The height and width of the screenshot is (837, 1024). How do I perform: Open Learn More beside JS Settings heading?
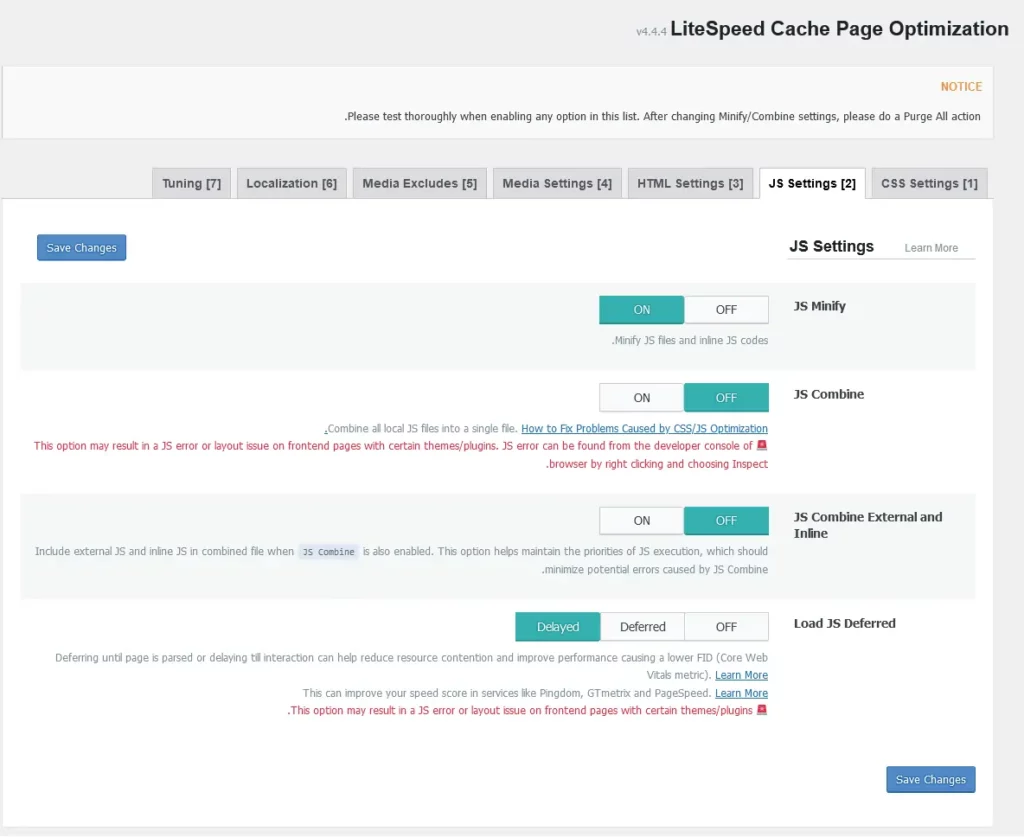[x=931, y=248]
